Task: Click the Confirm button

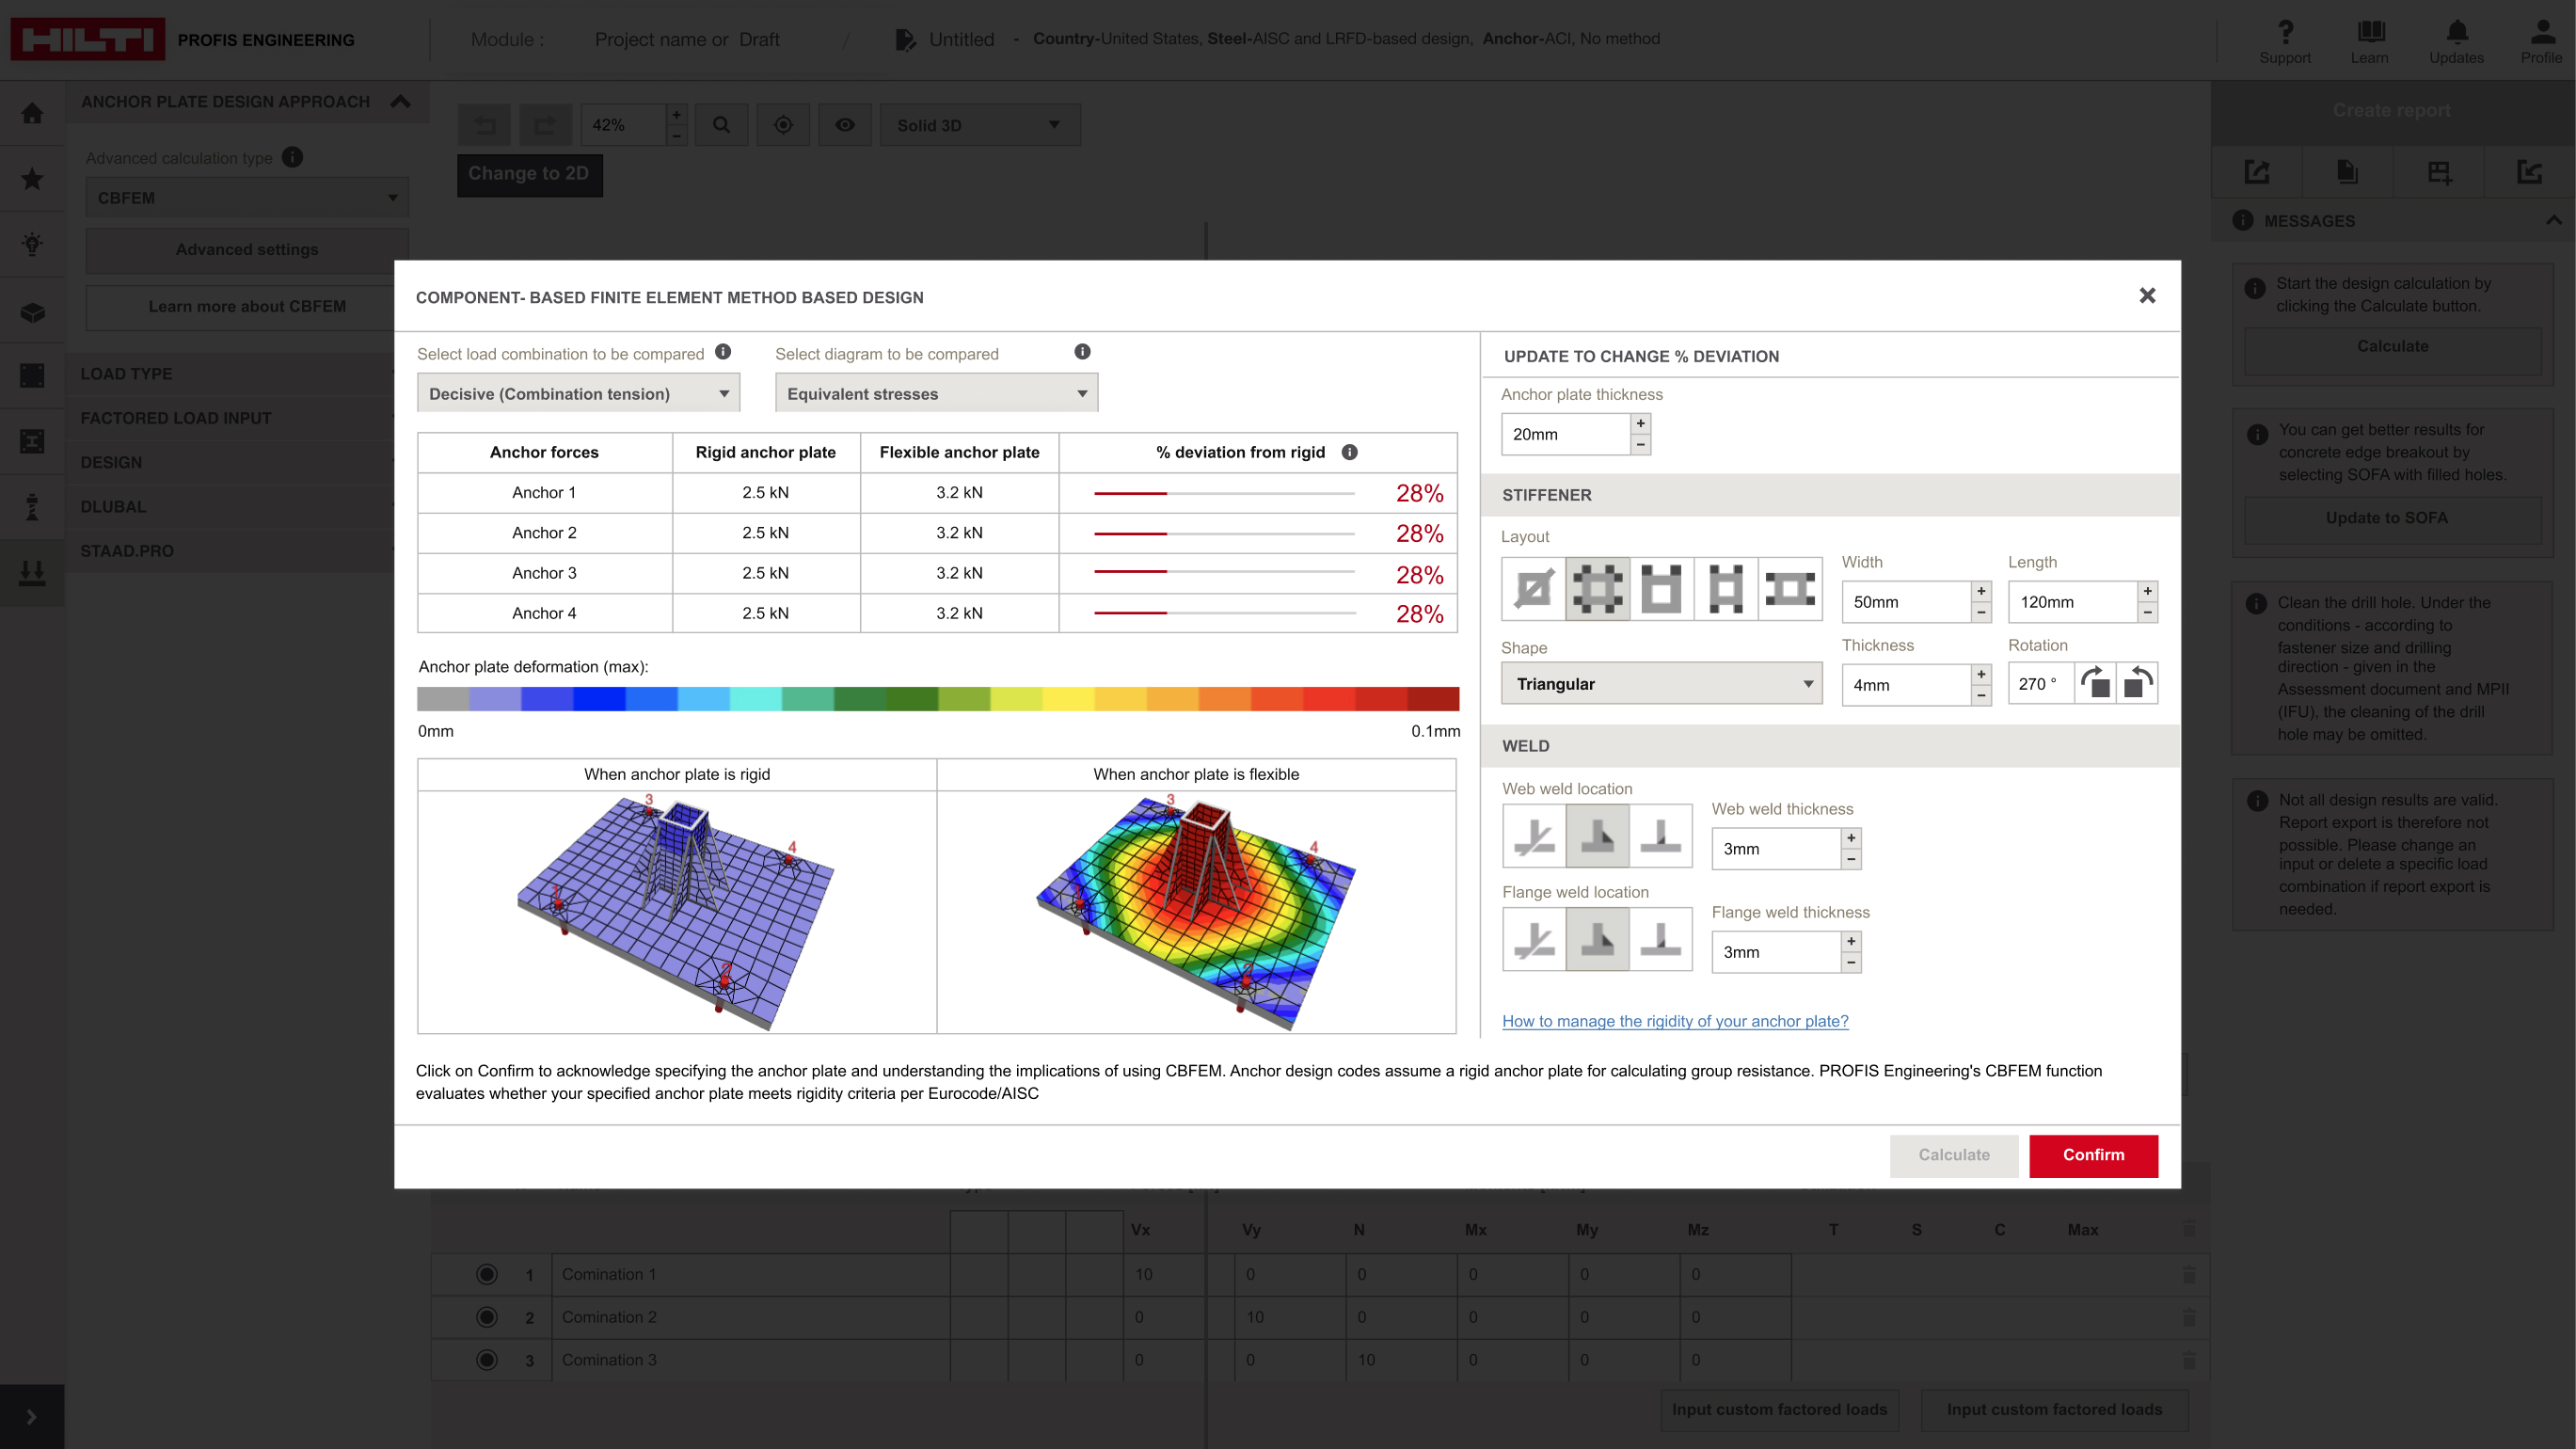Action: pos(2093,1155)
